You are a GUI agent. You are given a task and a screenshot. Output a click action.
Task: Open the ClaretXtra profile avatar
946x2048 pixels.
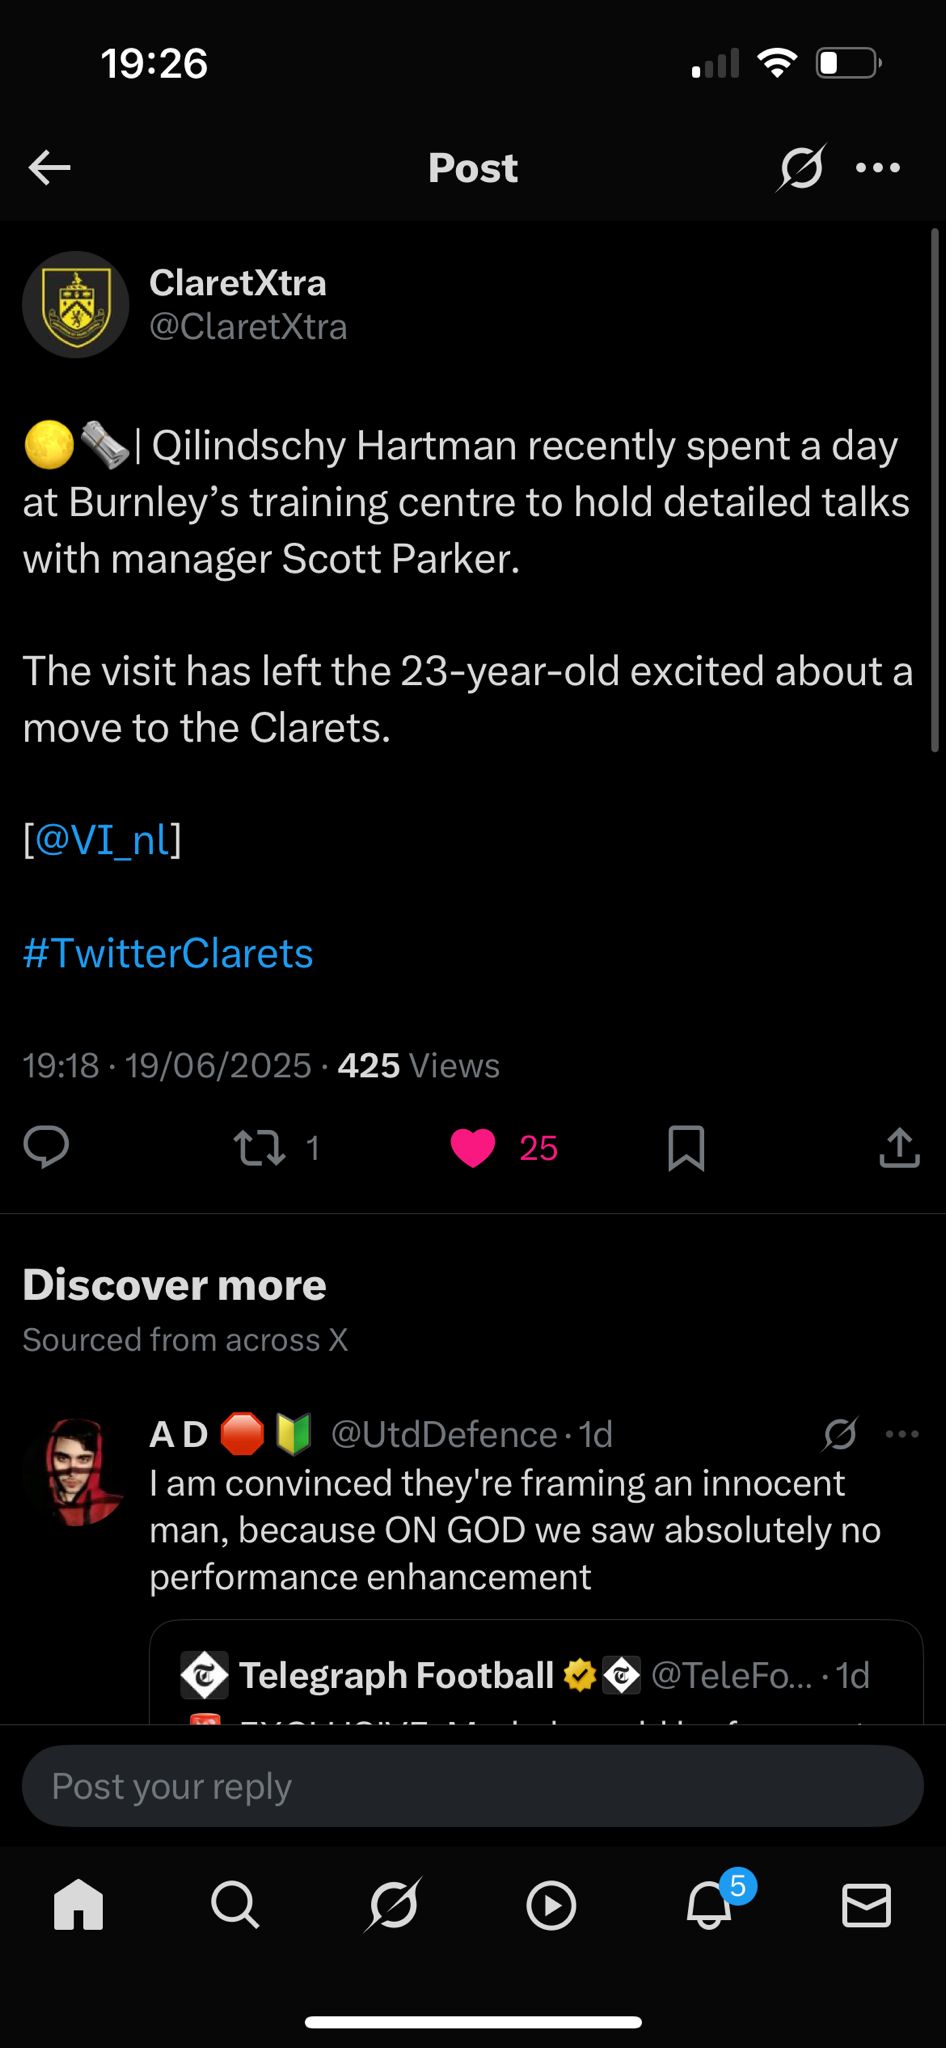pos(76,305)
